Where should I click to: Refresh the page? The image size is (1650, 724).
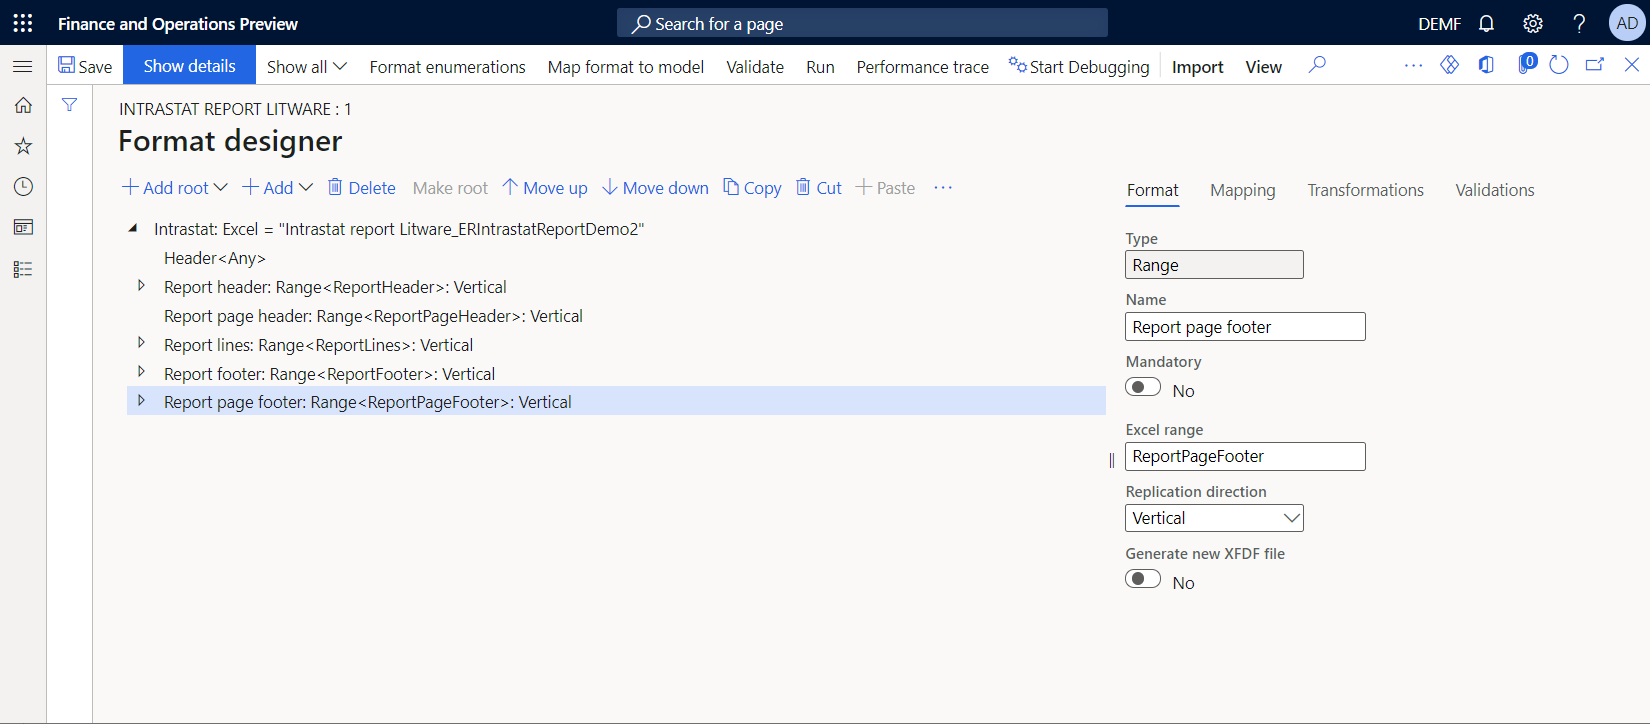[x=1559, y=65]
